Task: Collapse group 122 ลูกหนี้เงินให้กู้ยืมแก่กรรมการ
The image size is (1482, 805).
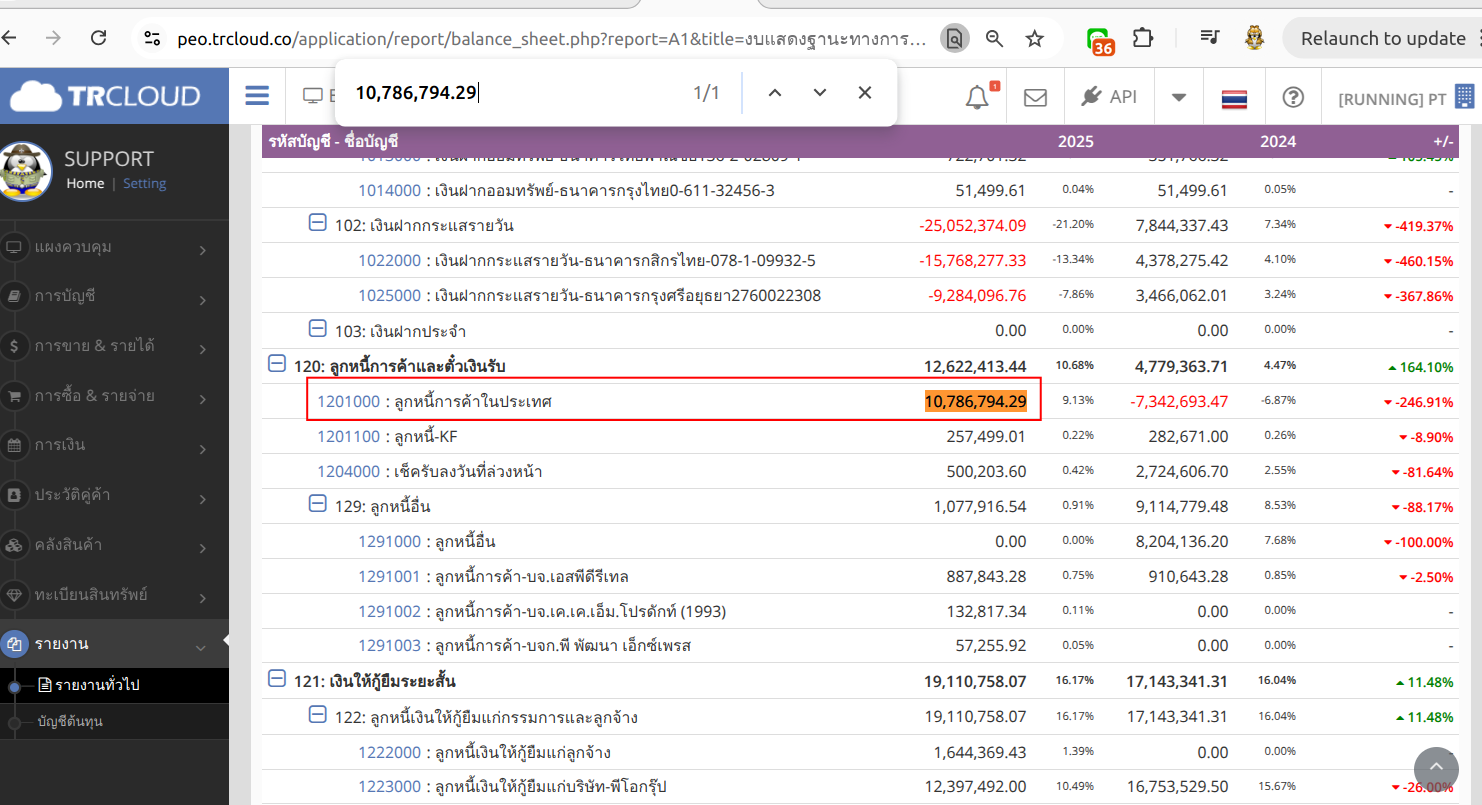Action: [x=317, y=715]
